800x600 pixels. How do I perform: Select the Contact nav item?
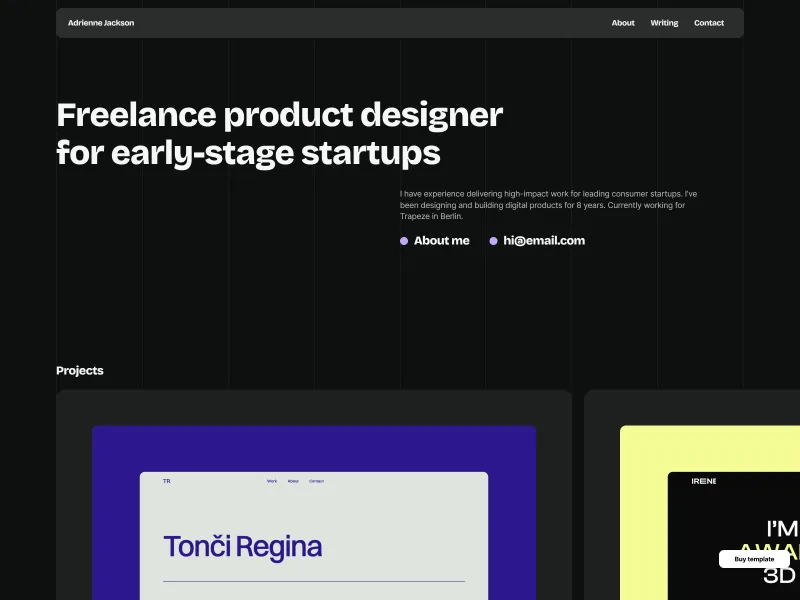709,23
